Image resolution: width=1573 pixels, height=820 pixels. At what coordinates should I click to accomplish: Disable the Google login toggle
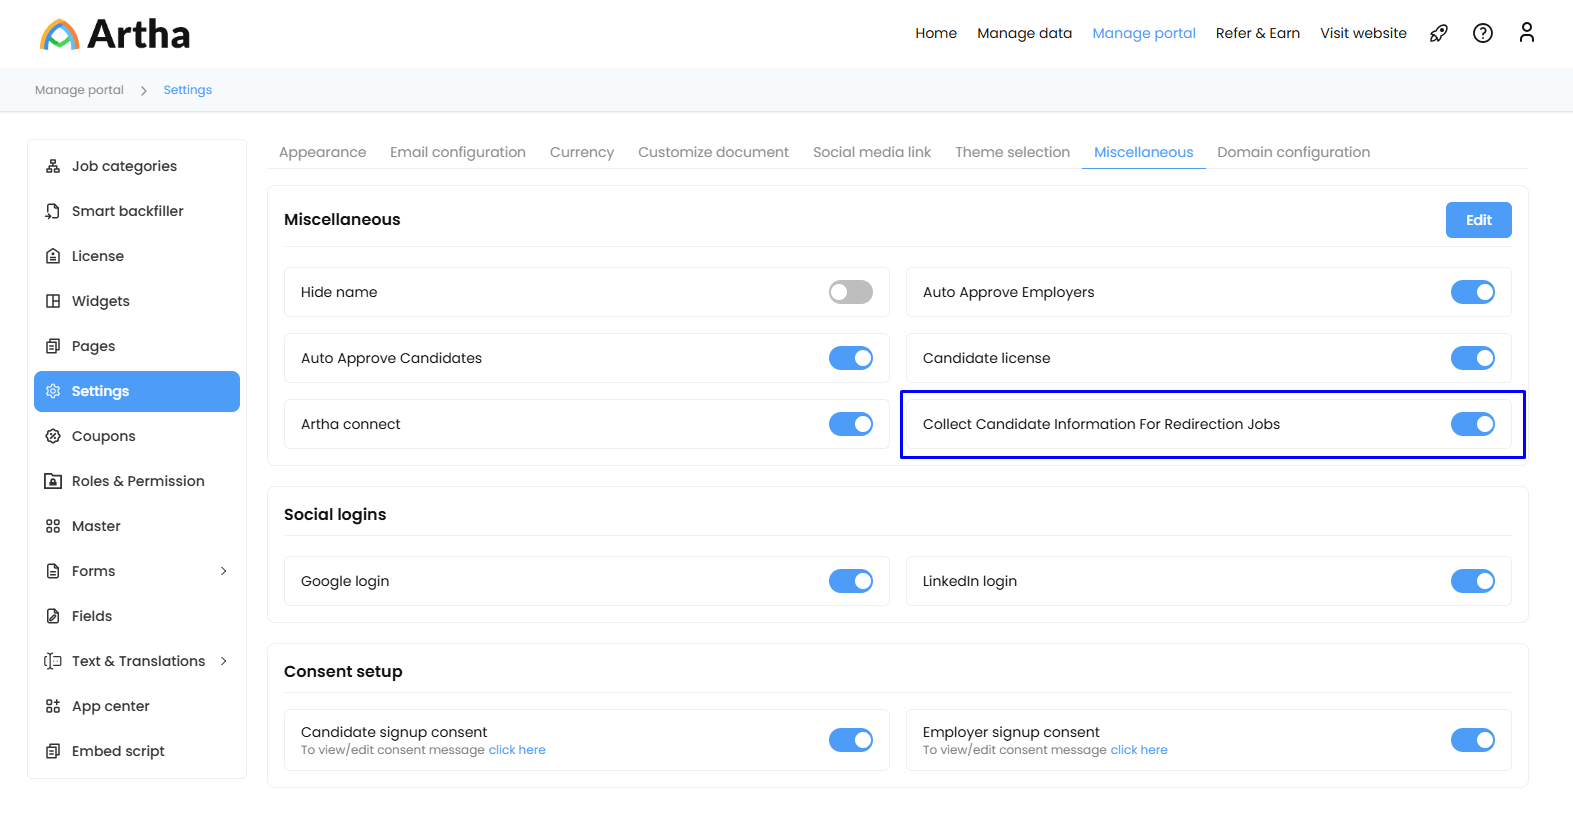coord(850,581)
